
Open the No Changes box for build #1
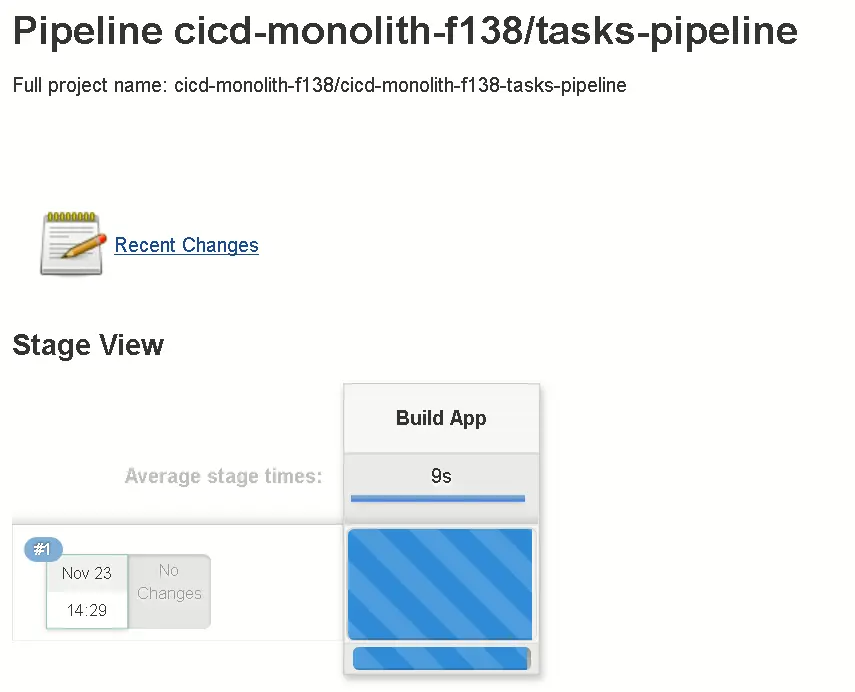(x=169, y=582)
